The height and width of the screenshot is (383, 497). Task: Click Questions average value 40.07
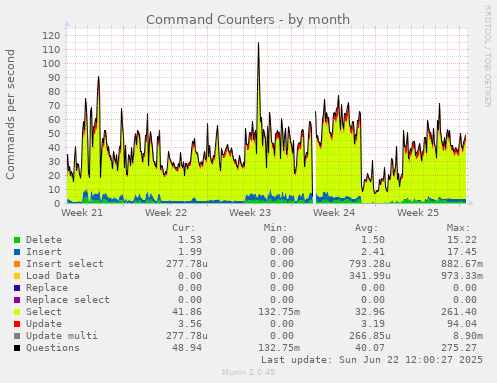click(x=370, y=348)
